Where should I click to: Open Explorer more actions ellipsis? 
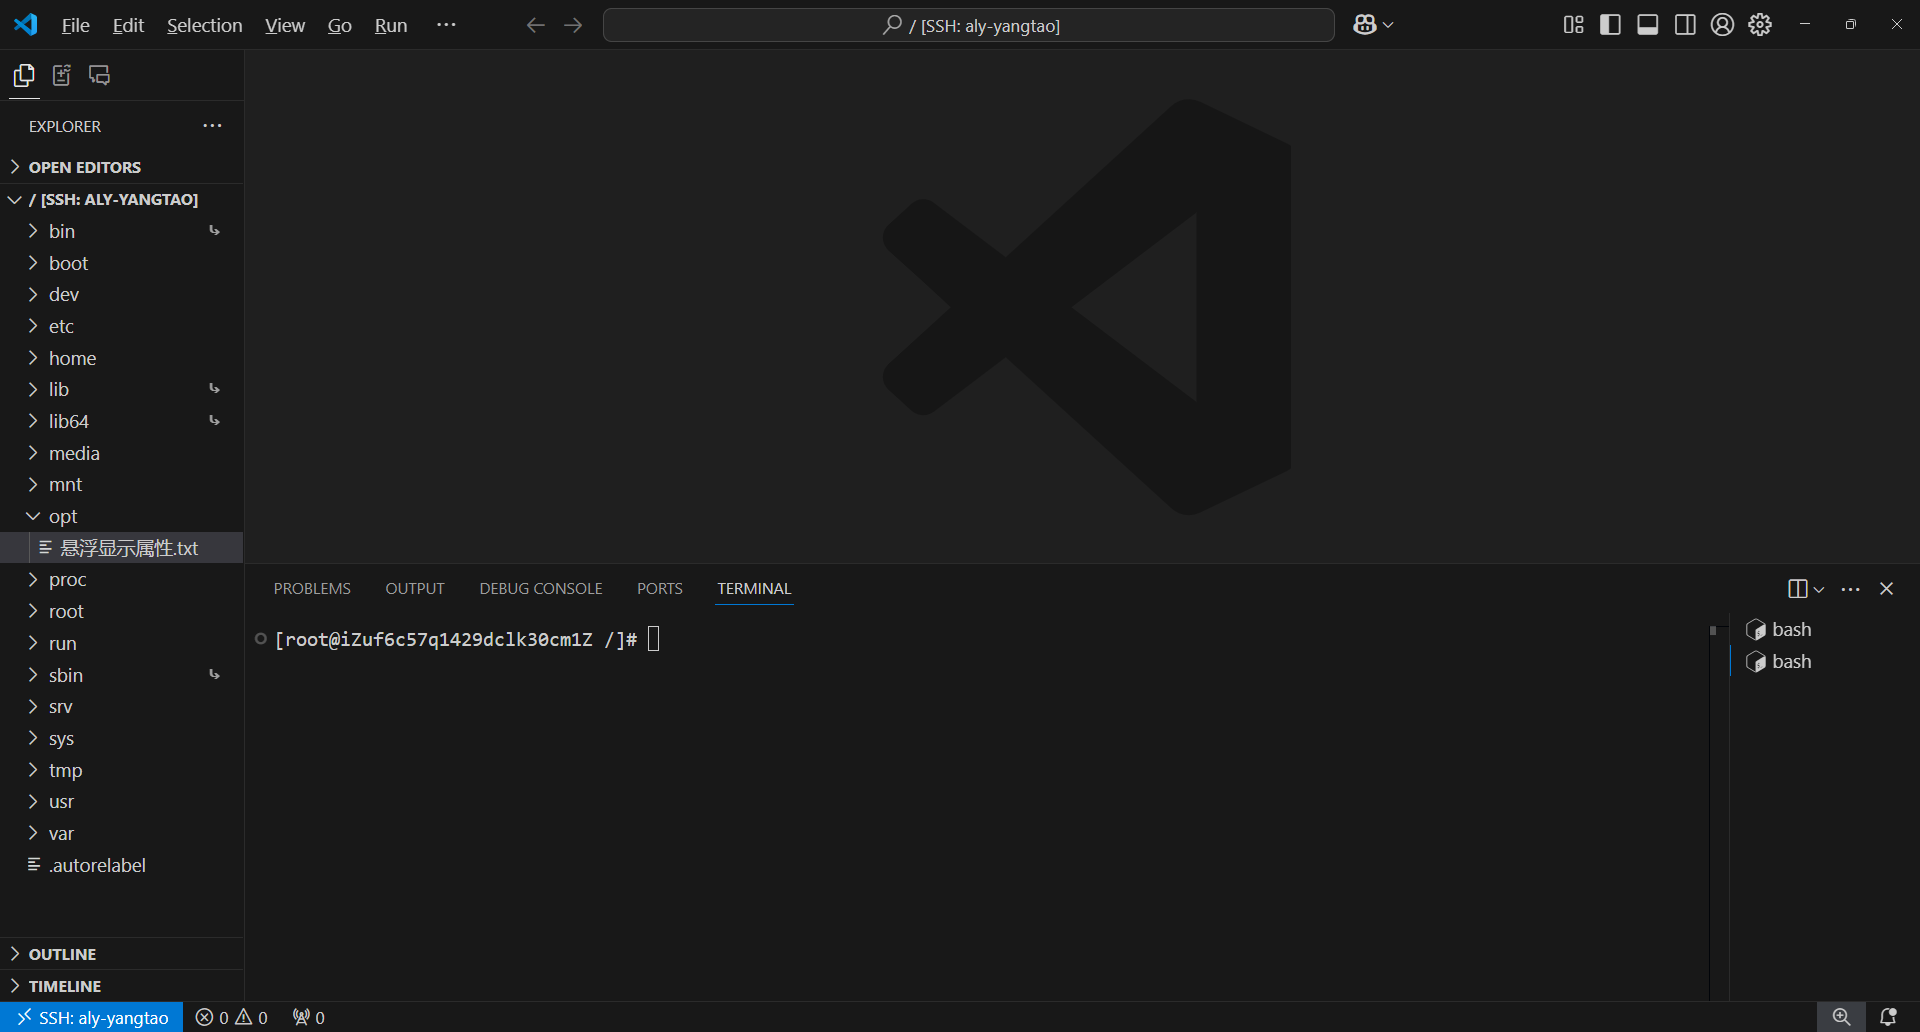tap(212, 126)
